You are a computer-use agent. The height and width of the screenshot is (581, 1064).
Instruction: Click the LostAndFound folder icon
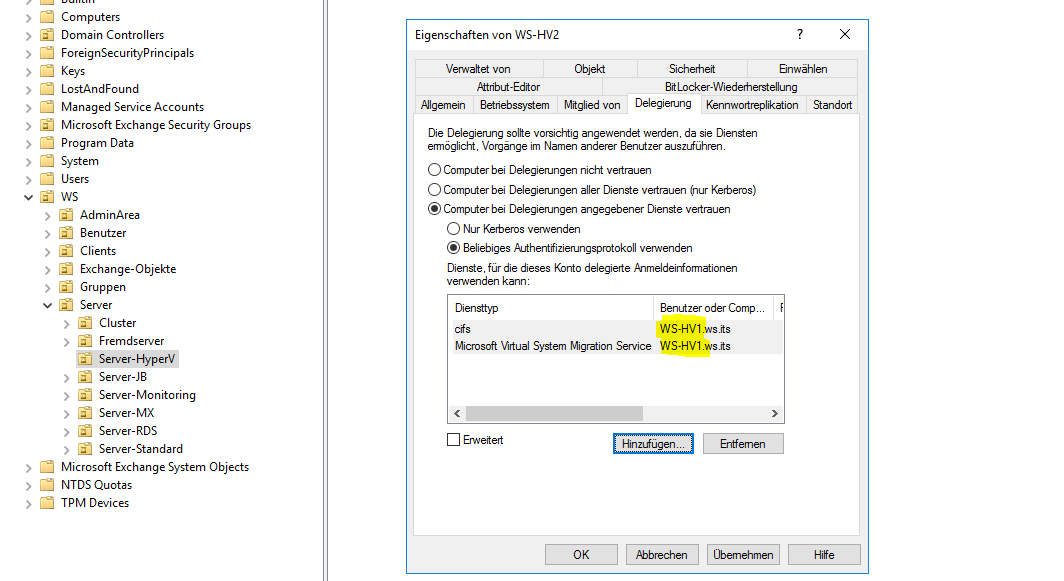tap(47, 88)
